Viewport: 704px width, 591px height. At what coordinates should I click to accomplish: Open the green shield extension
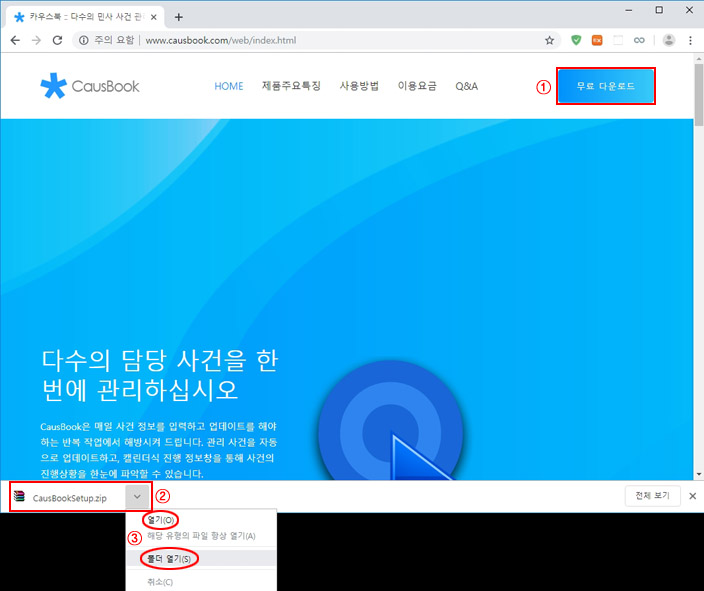(x=576, y=40)
